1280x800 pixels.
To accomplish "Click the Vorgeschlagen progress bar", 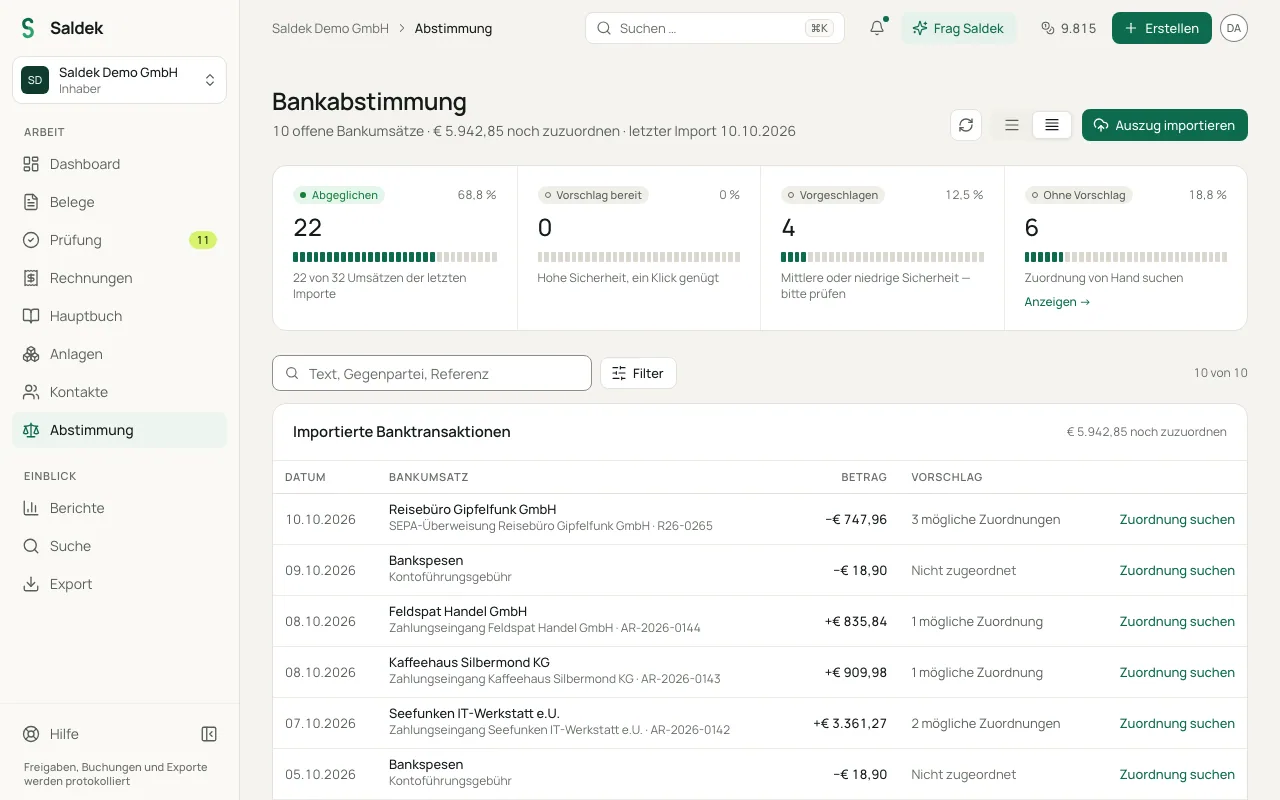I will pyautogui.click(x=882, y=257).
